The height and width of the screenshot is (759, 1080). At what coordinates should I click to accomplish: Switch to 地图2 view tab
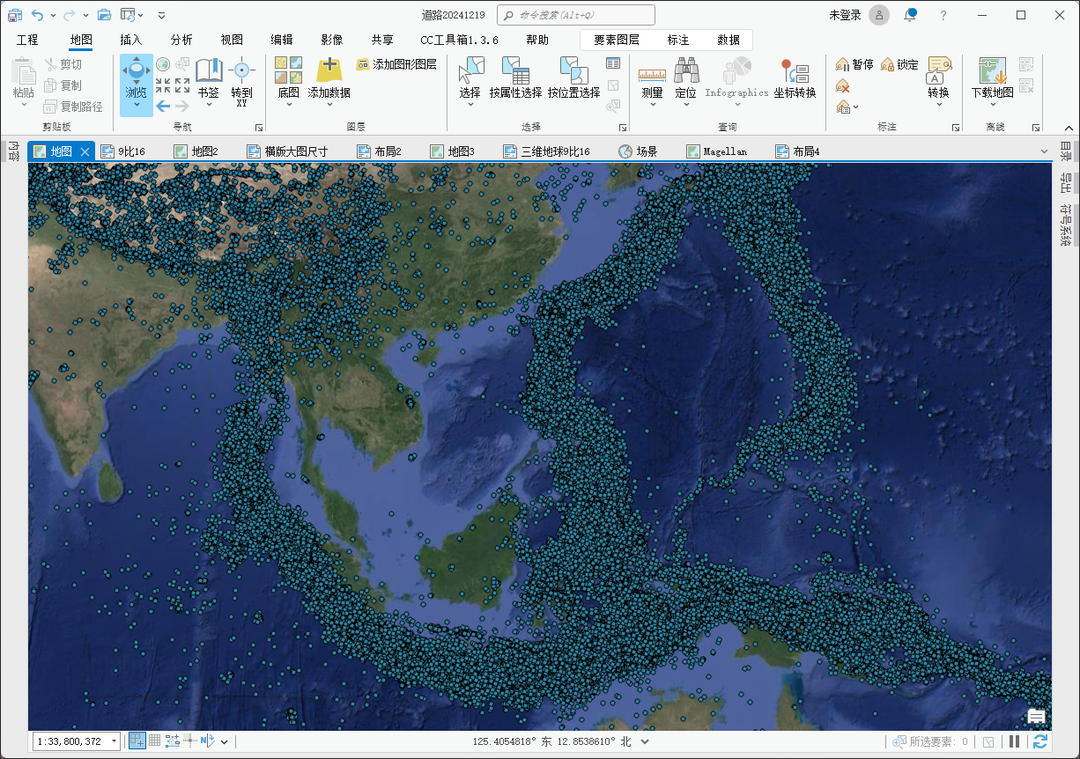click(x=196, y=152)
